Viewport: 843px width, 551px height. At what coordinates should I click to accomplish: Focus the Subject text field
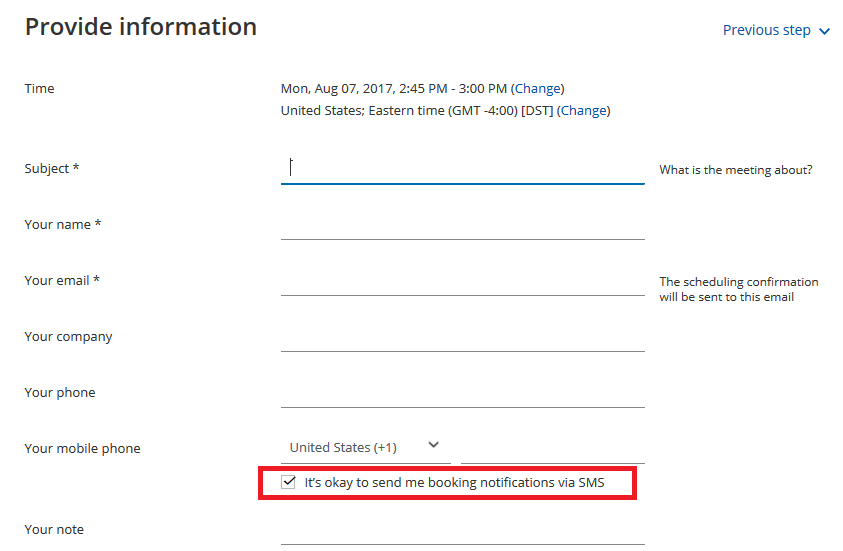point(462,168)
